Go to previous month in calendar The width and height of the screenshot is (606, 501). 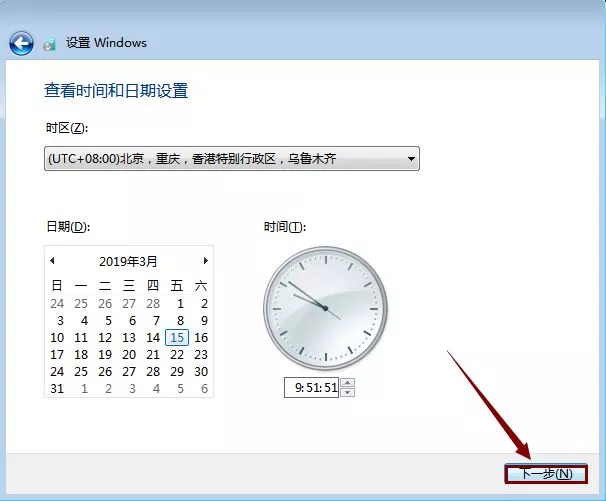pyautogui.click(x=52, y=261)
